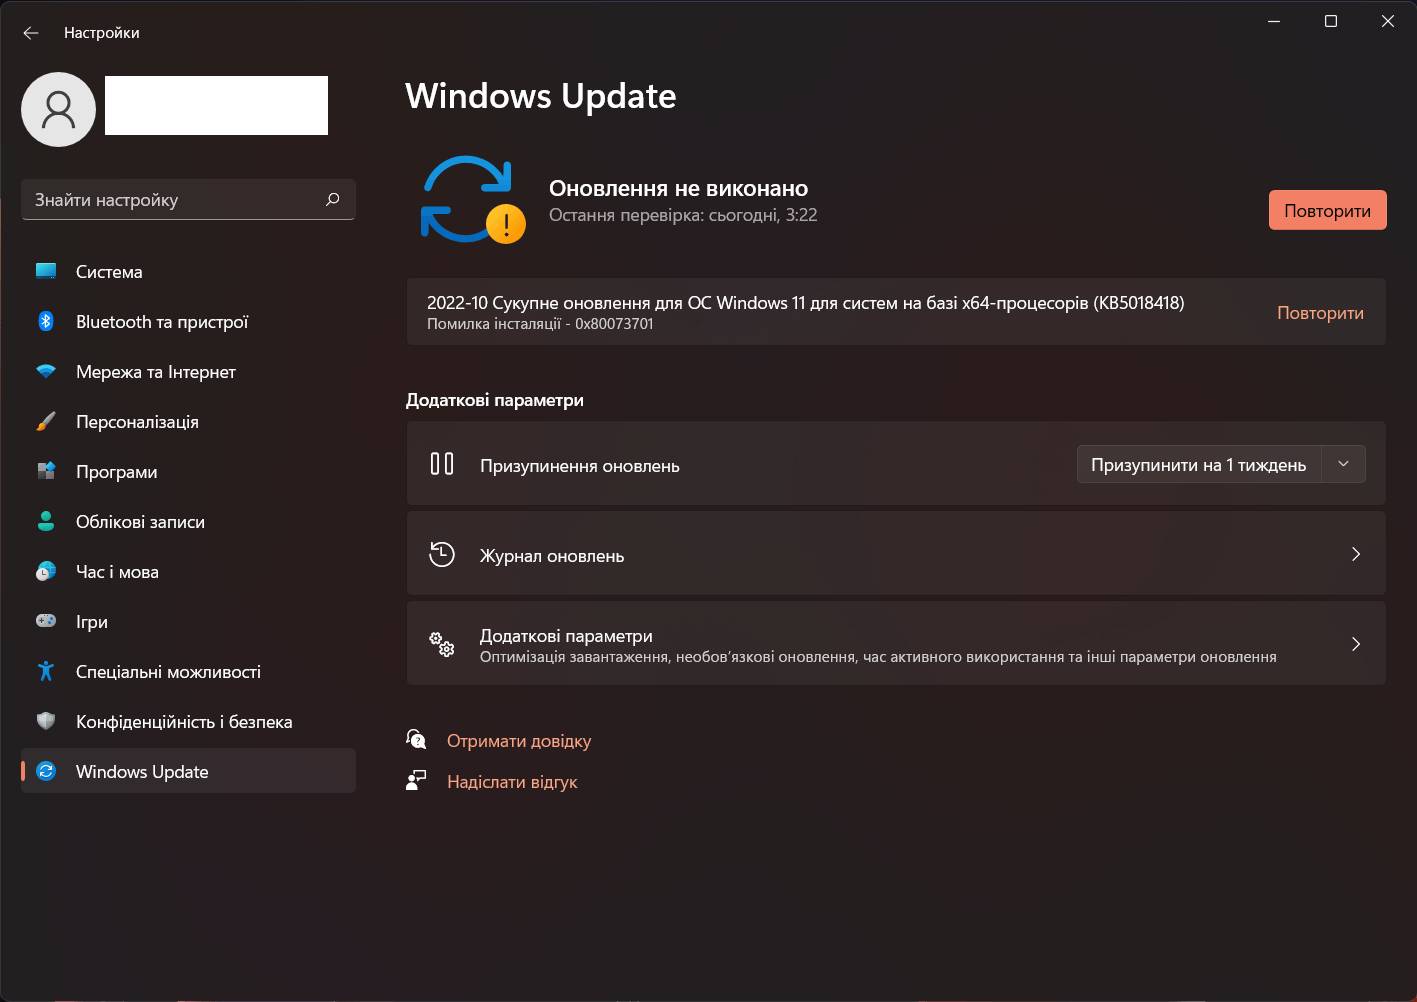1417x1002 pixels.
Task: Click Повторити link for KB5018418 update
Action: click(x=1320, y=313)
